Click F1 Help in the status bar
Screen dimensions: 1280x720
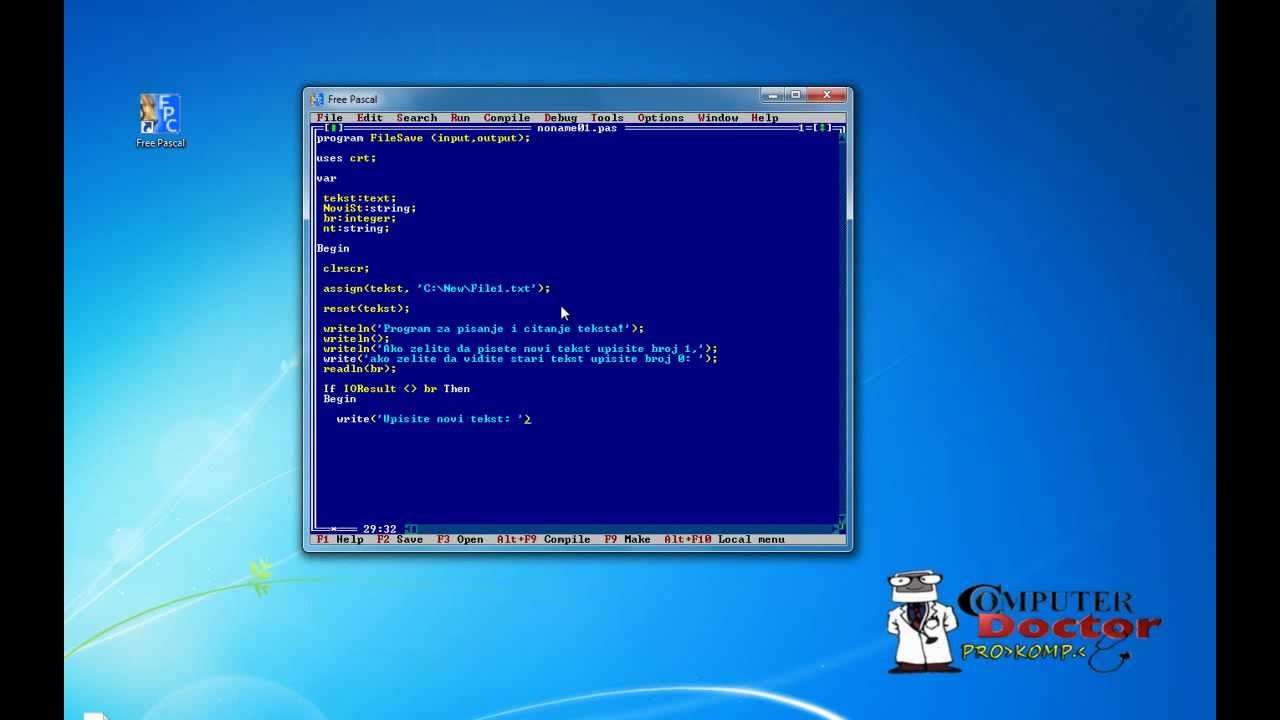point(340,539)
